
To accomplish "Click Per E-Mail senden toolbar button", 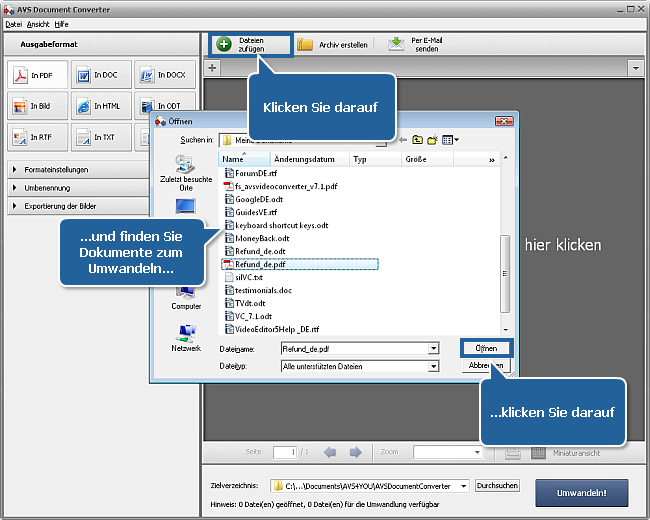I will (x=416, y=44).
